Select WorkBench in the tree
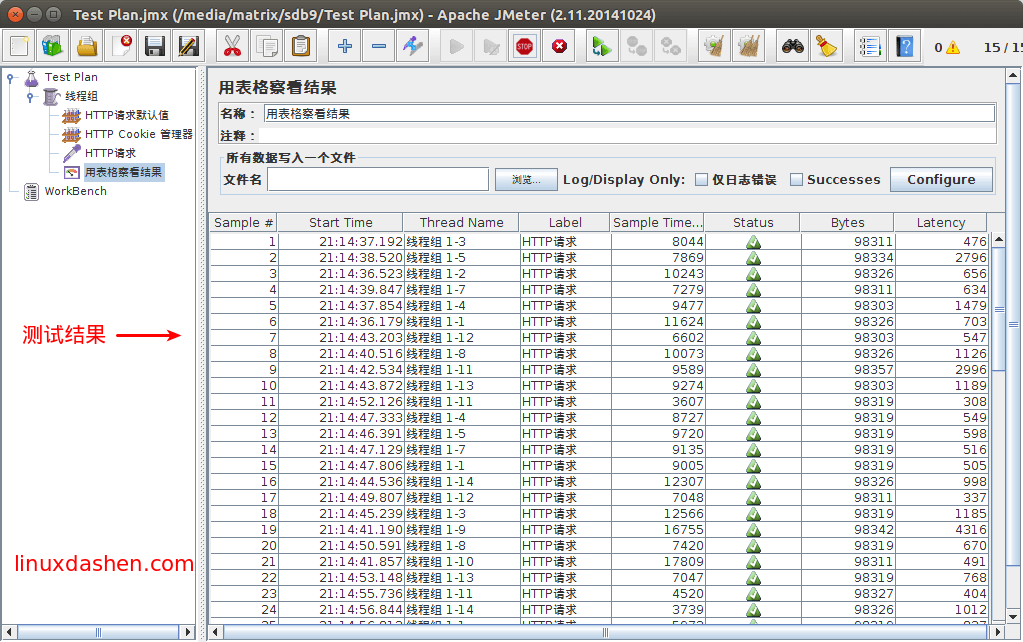 click(75, 191)
